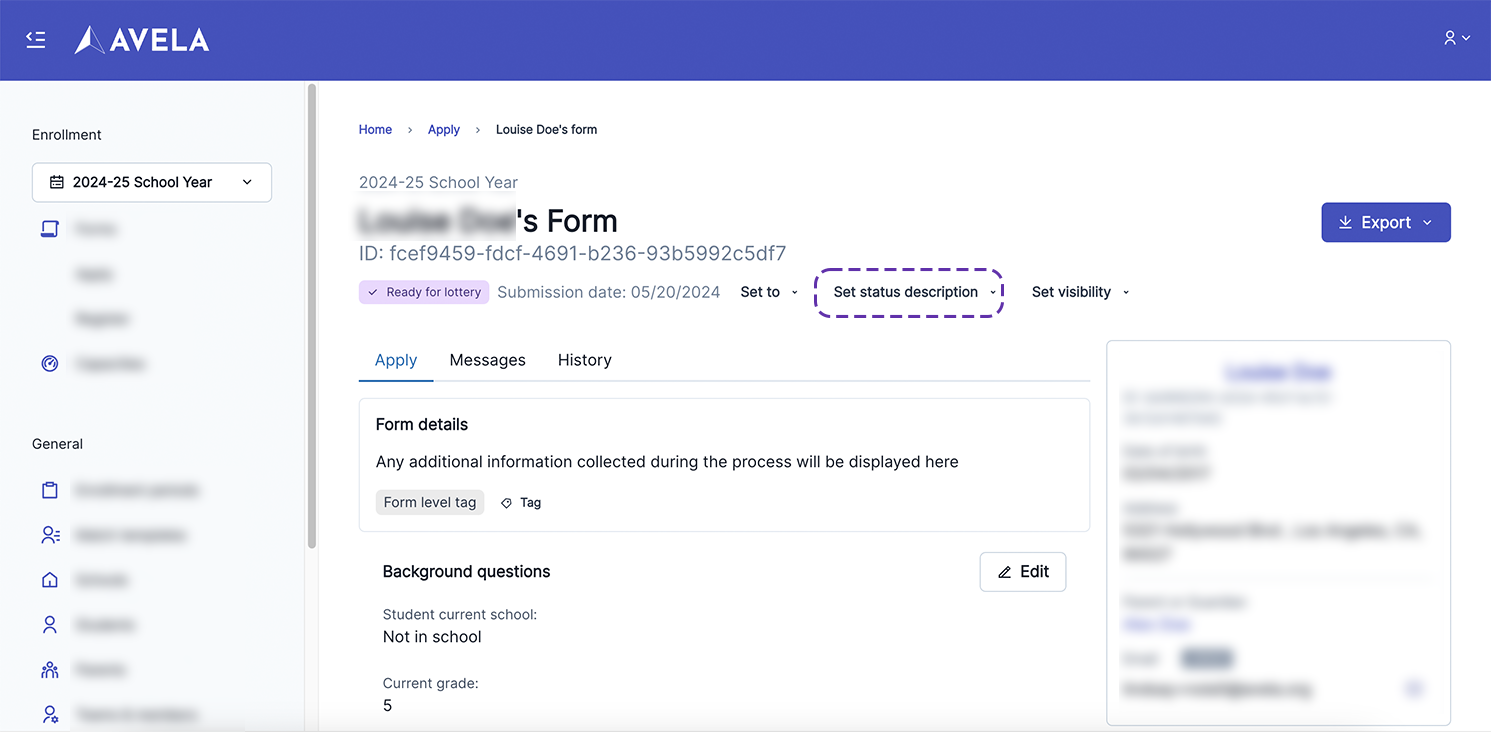1491x732 pixels.
Task: Click the clipboard icon under General
Action: point(50,490)
